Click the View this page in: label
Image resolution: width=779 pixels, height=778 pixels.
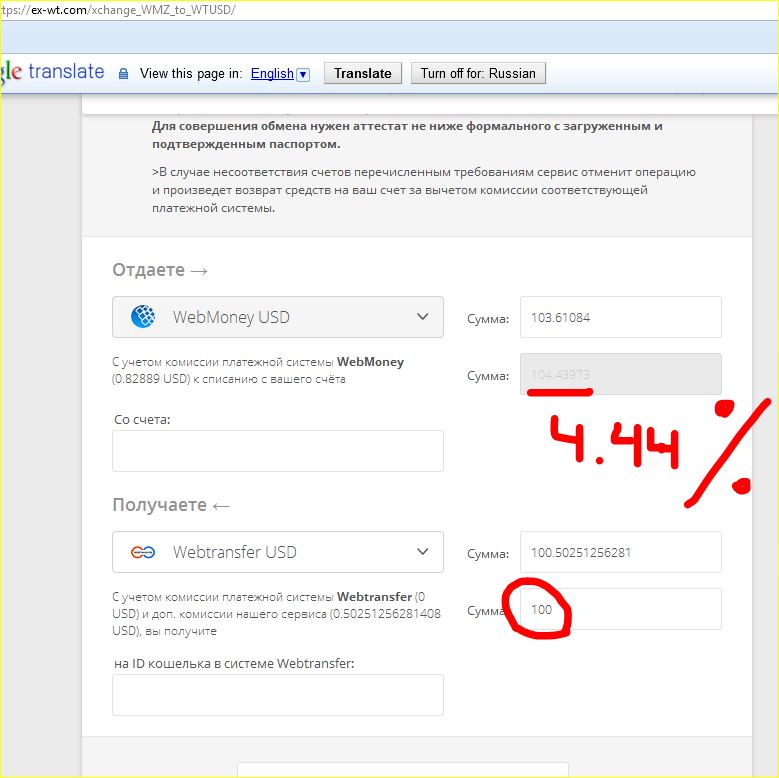coord(191,74)
